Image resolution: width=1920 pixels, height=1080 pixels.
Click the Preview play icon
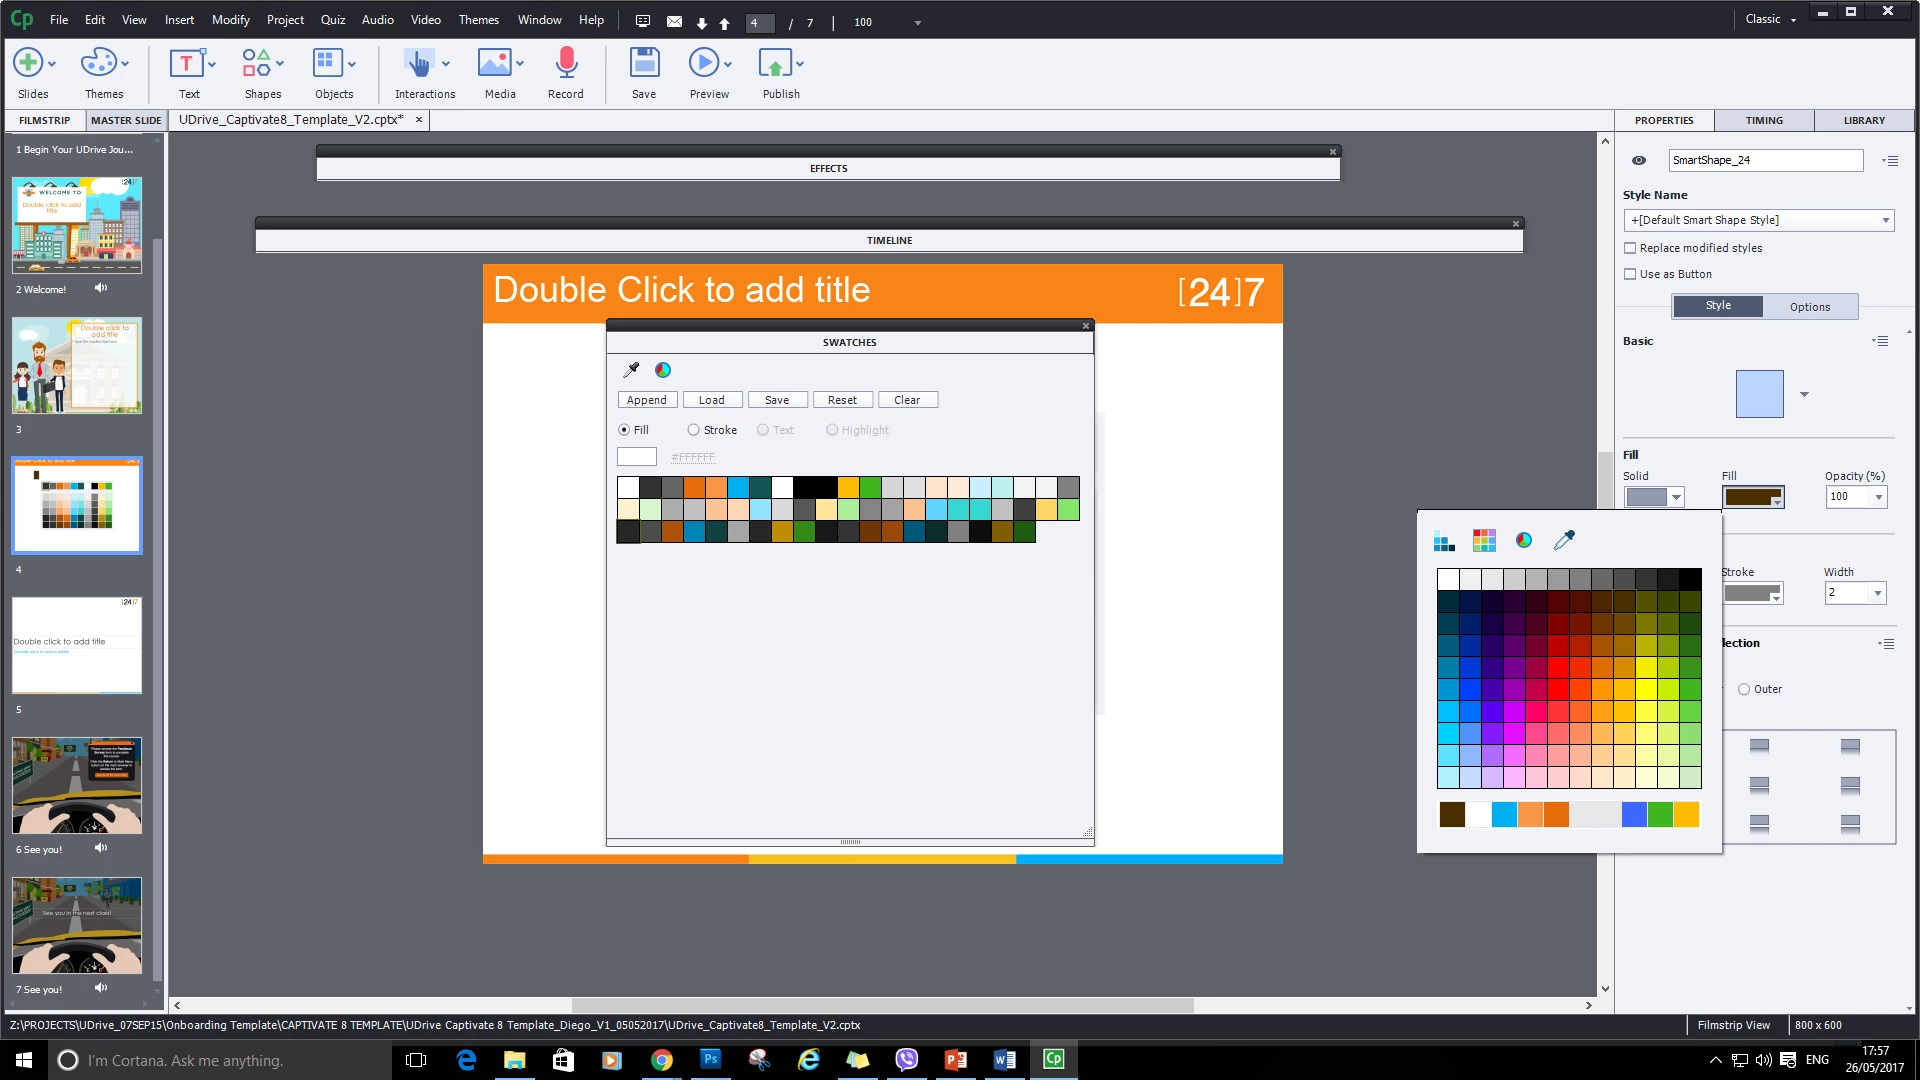(703, 64)
